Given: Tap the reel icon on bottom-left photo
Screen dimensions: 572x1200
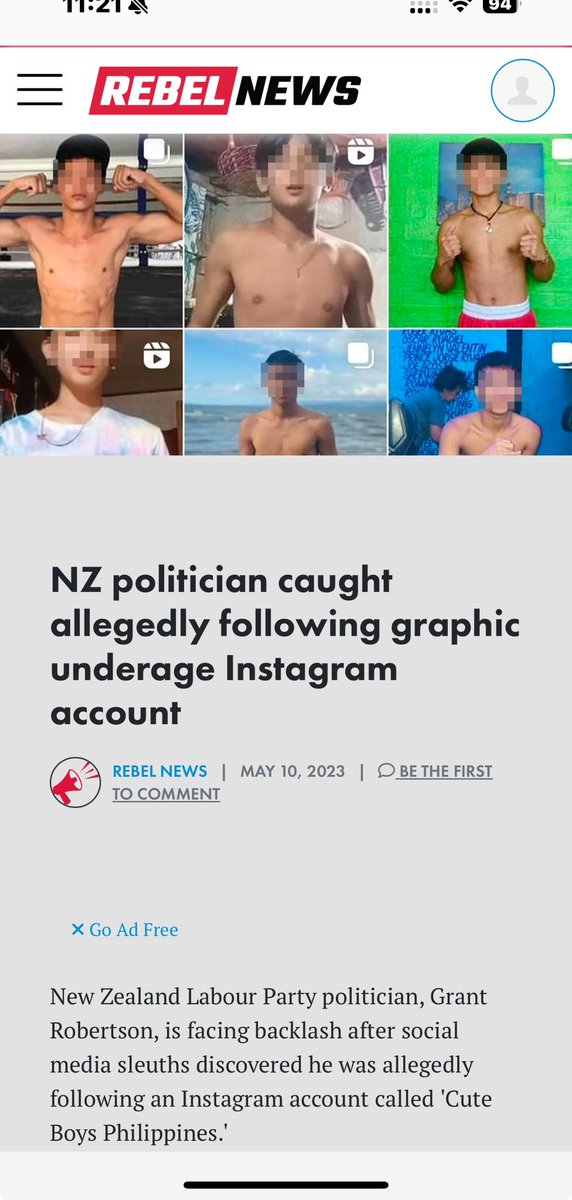Looking at the screenshot, I should (156, 355).
